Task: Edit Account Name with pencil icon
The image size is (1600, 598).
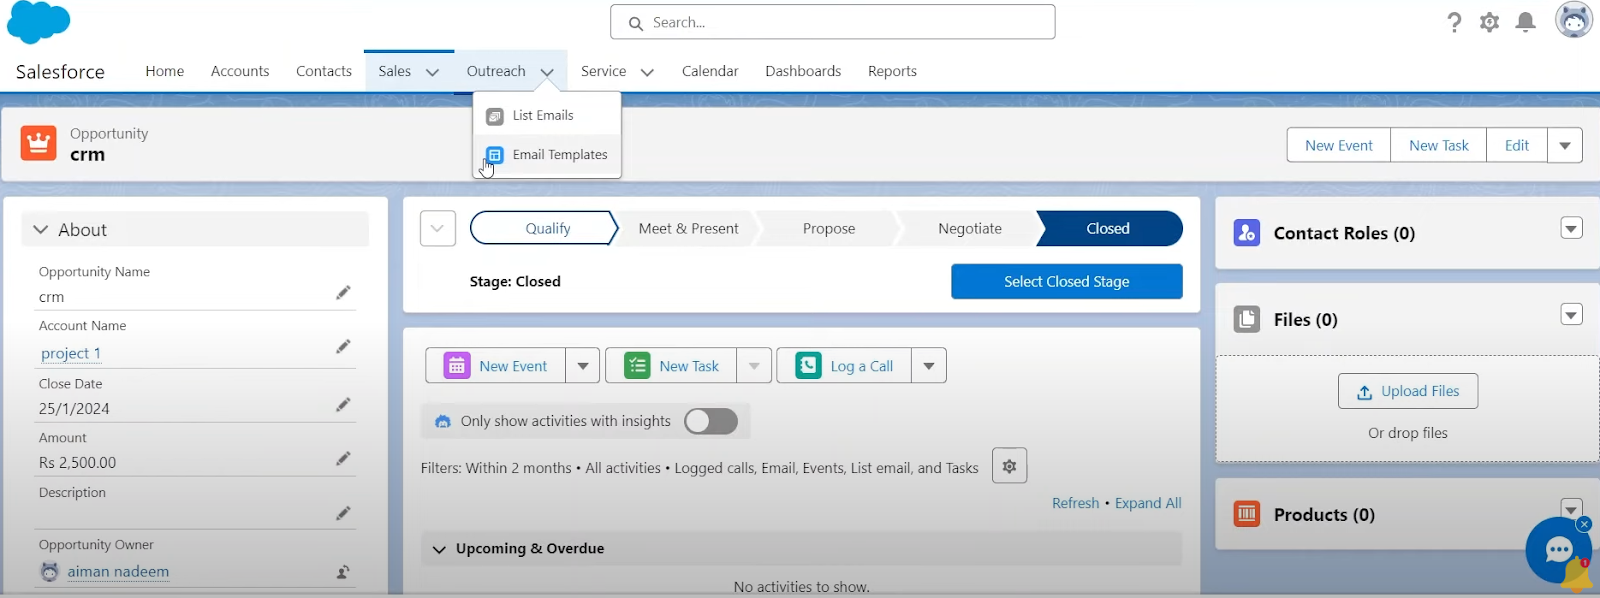Action: click(x=343, y=347)
